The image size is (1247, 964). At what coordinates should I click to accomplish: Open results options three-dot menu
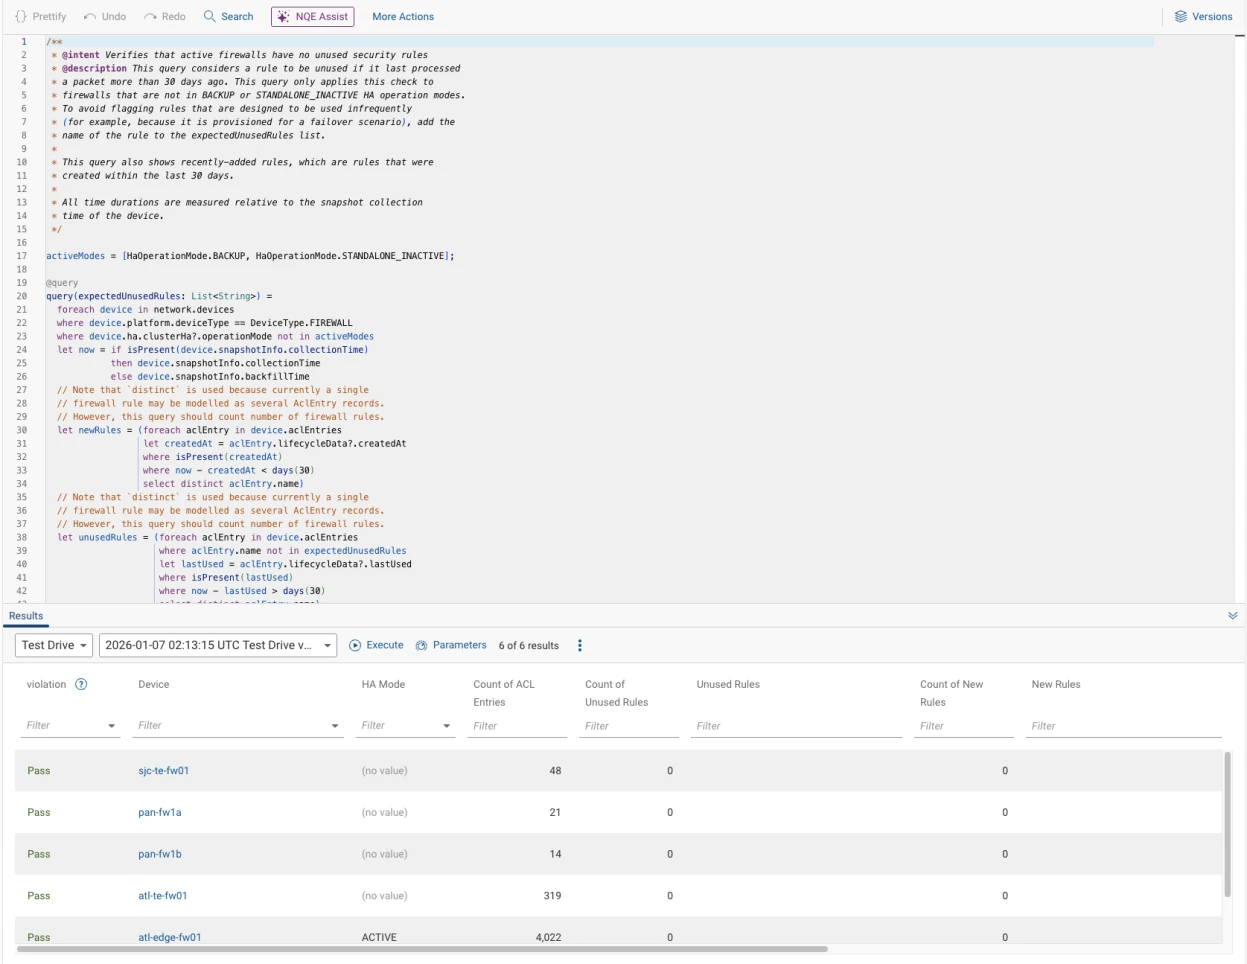580,646
